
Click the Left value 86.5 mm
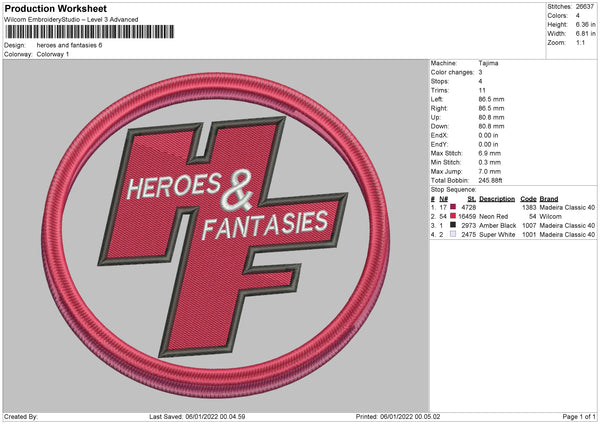(x=491, y=99)
